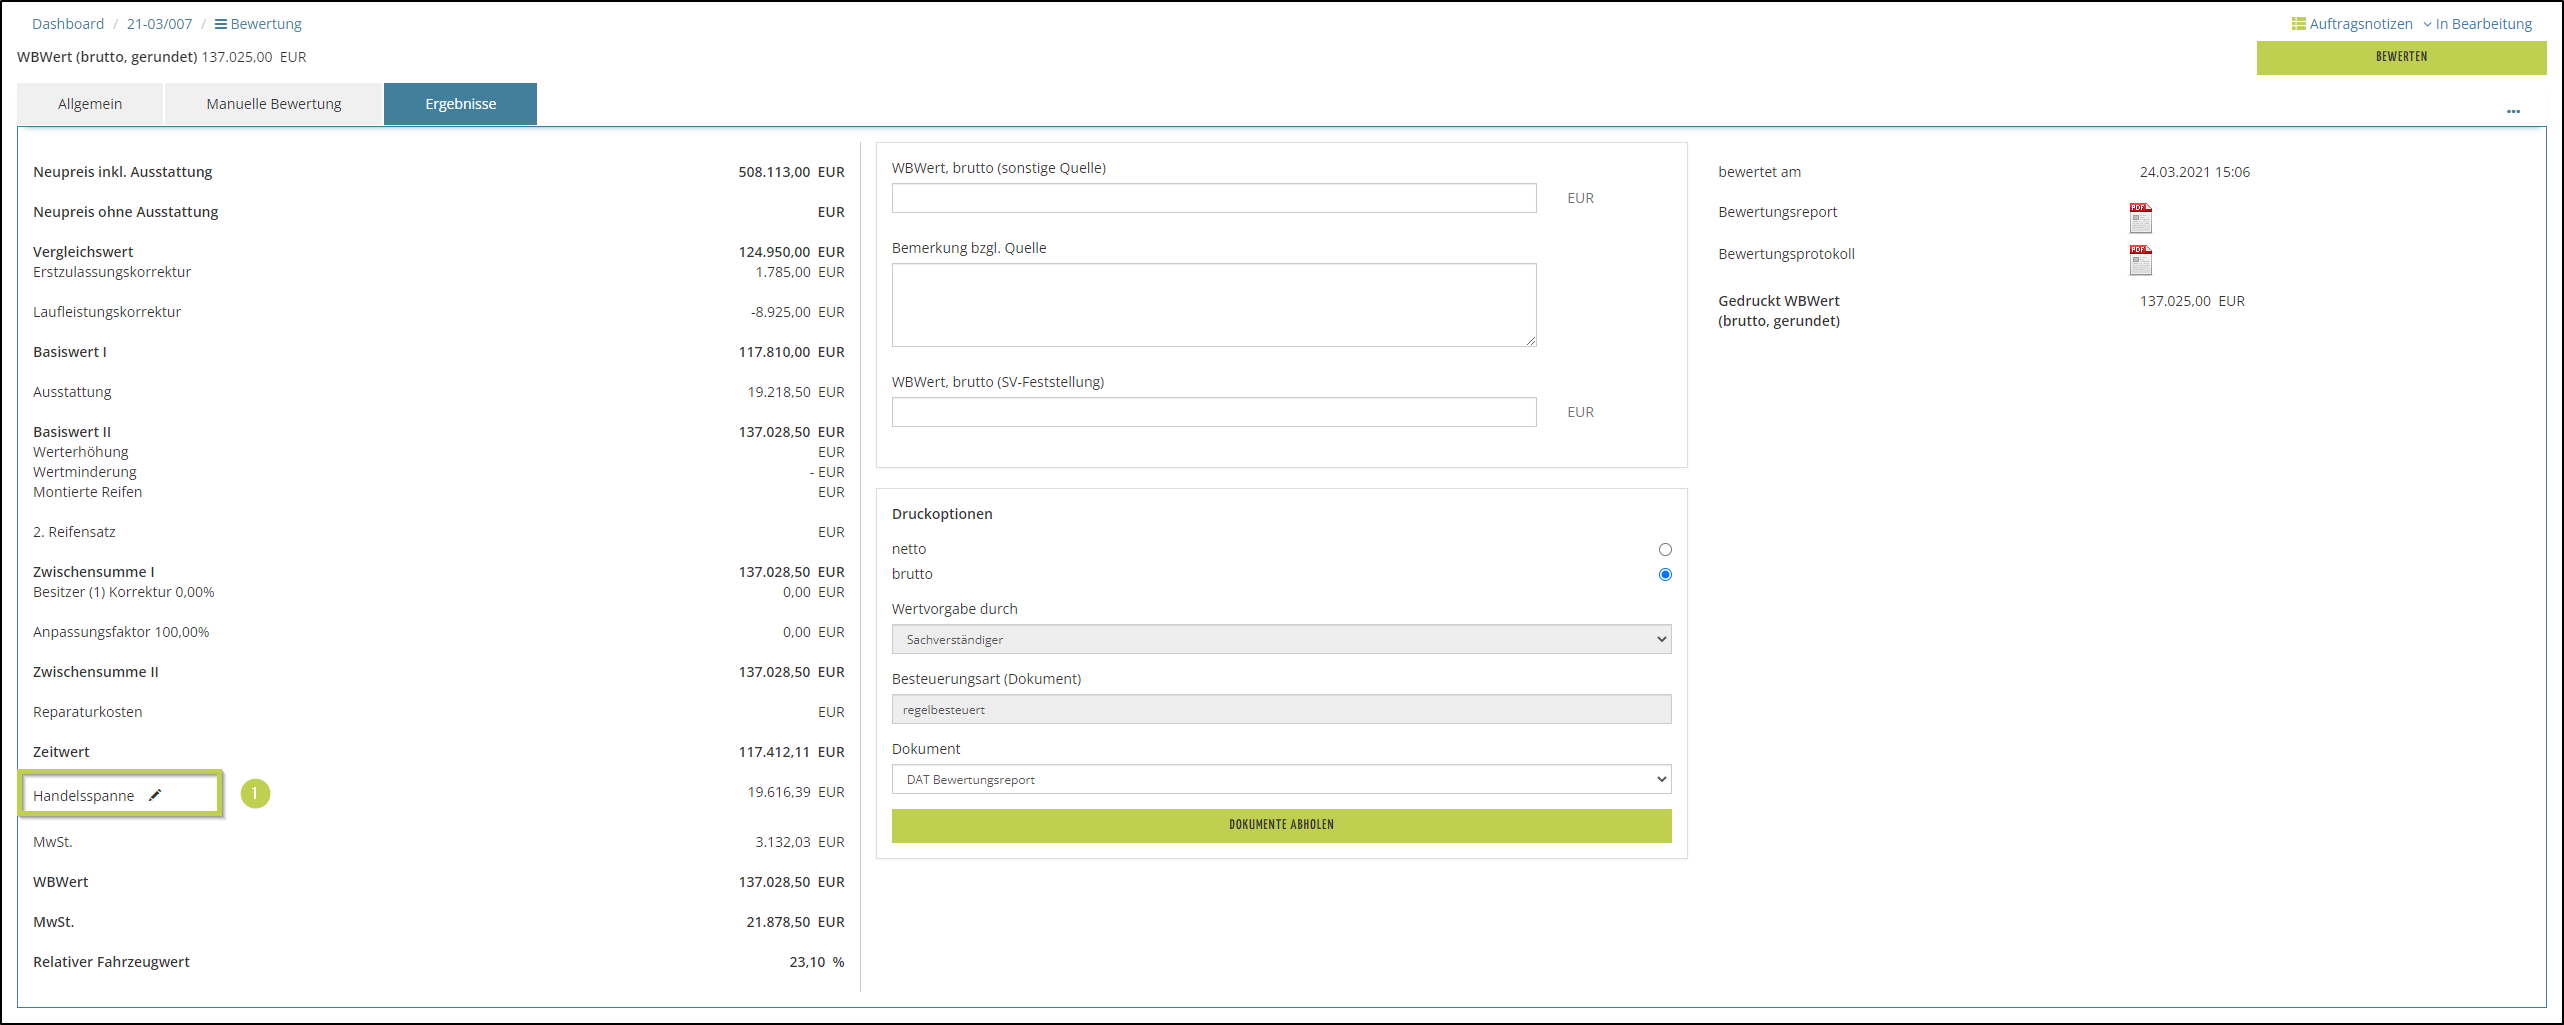Image resolution: width=2564 pixels, height=1025 pixels.
Task: Click the green number 1 marker badge
Action: tap(255, 793)
